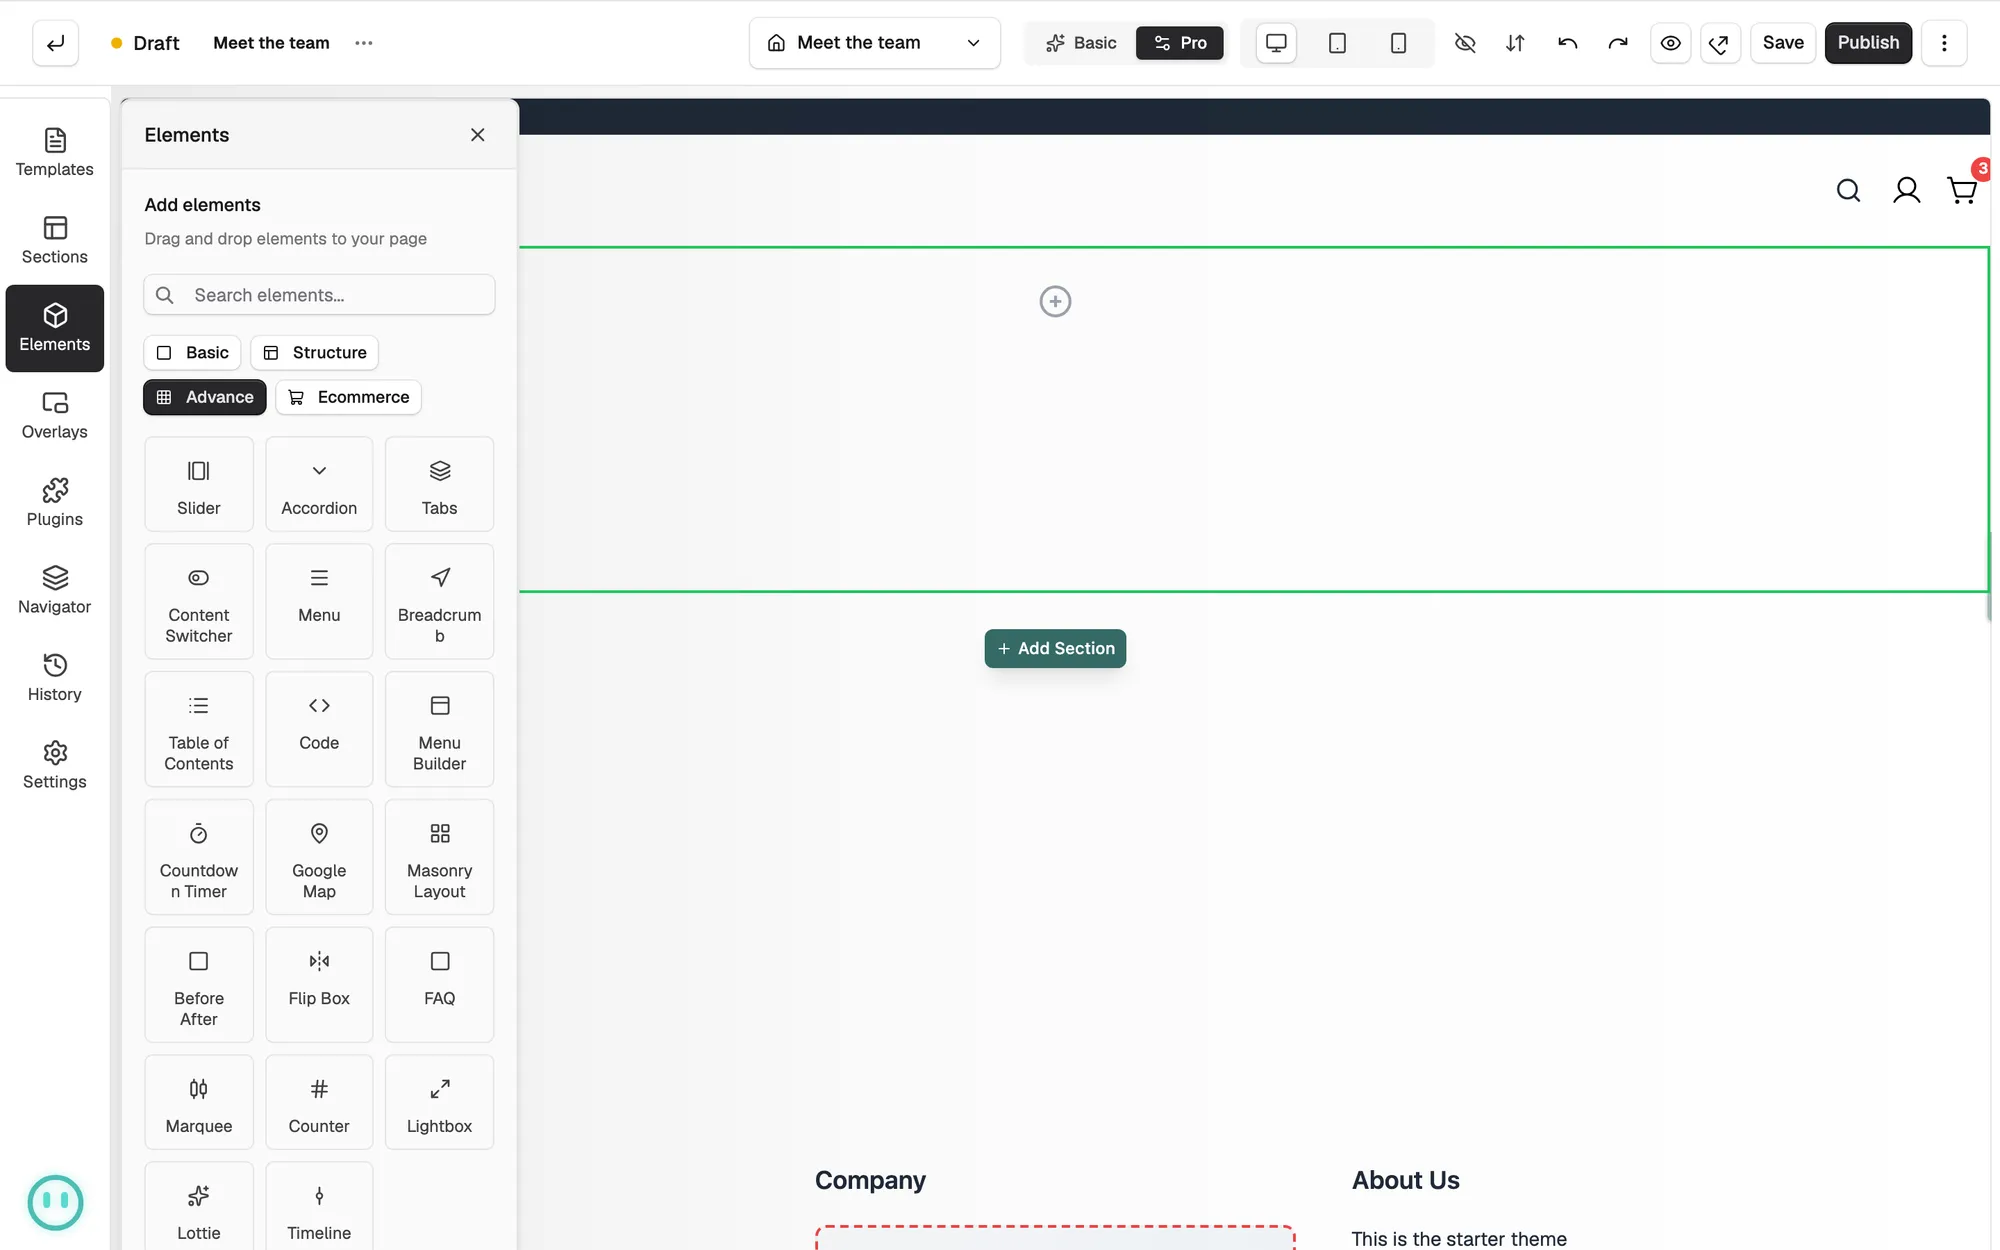This screenshot has width=2000, height=1250.
Task: Click the undo arrow in toolbar
Action: [1567, 43]
